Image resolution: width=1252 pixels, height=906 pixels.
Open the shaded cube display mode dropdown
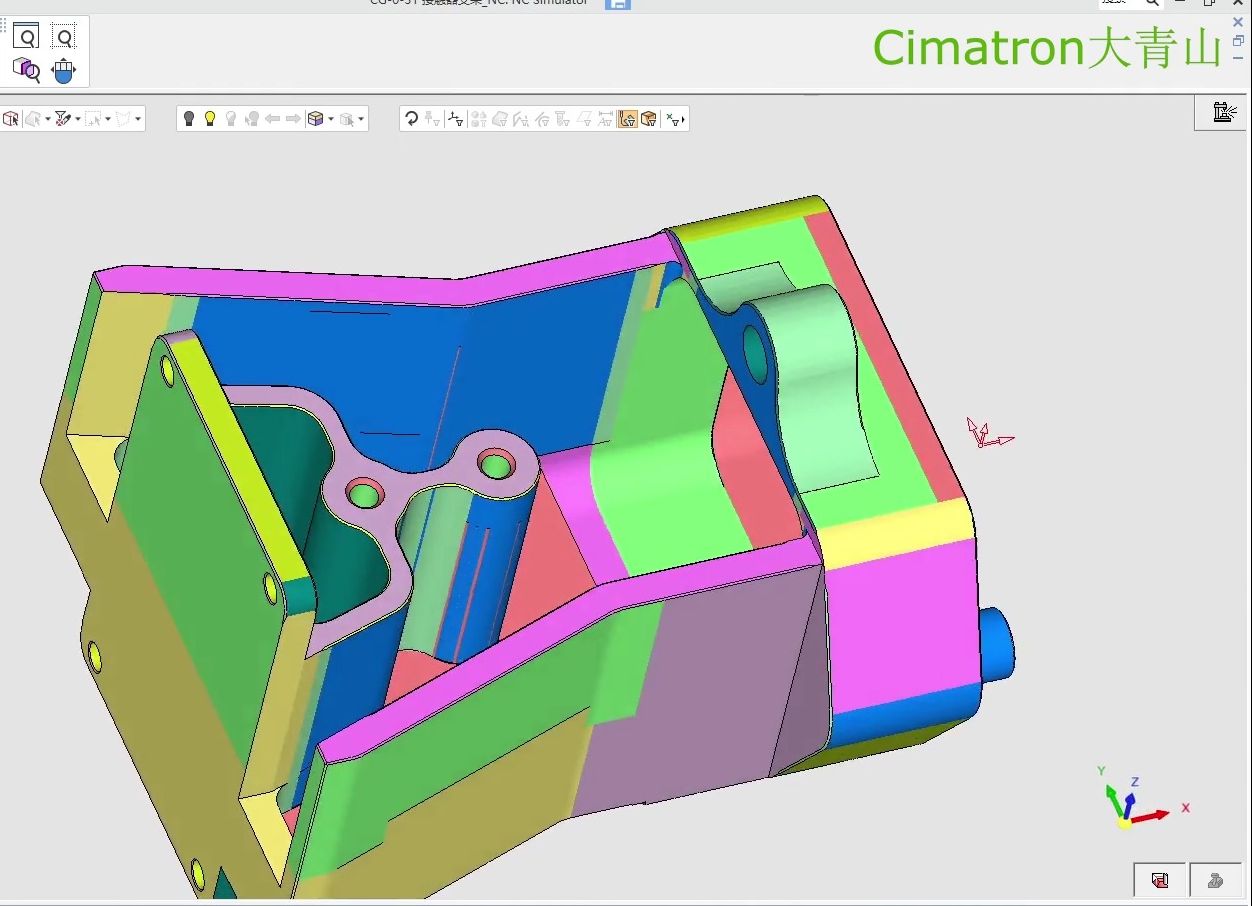331,119
